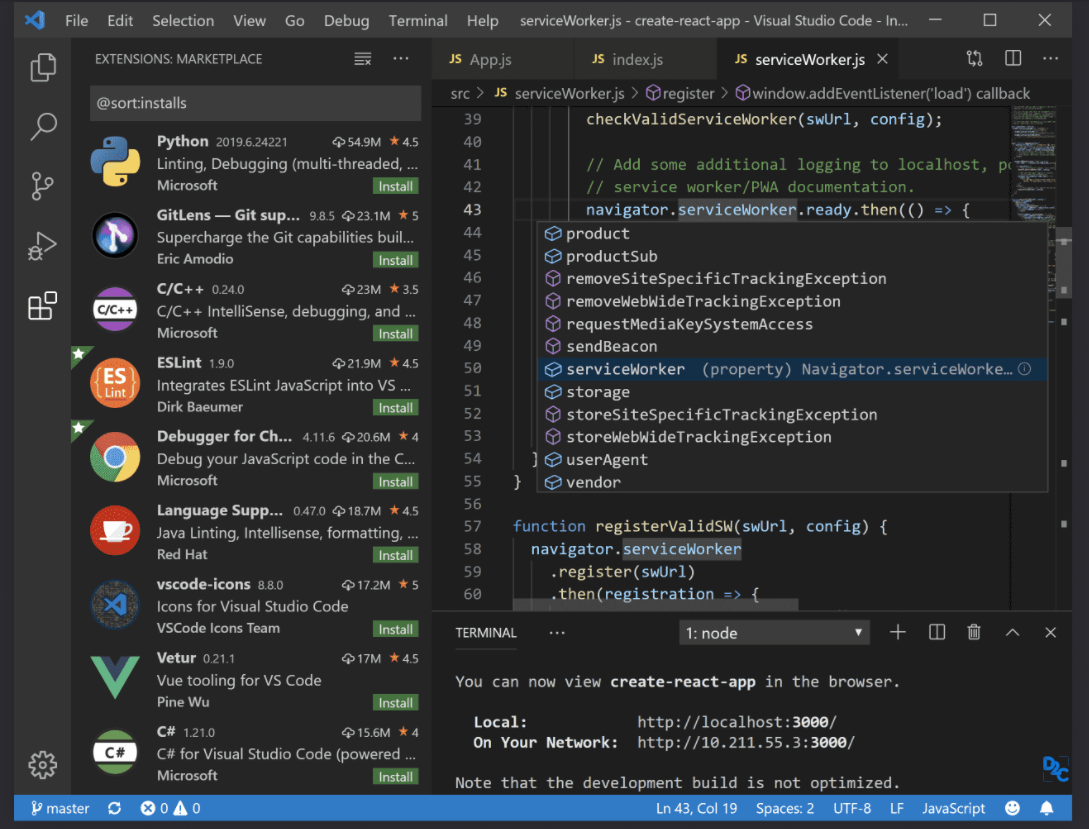1089x829 pixels.
Task: Open the Terminal menu
Action: pyautogui.click(x=419, y=20)
